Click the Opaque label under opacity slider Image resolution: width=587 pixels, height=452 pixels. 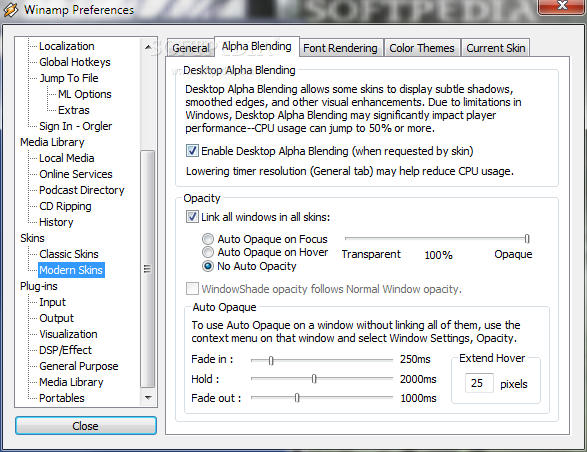pyautogui.click(x=513, y=254)
